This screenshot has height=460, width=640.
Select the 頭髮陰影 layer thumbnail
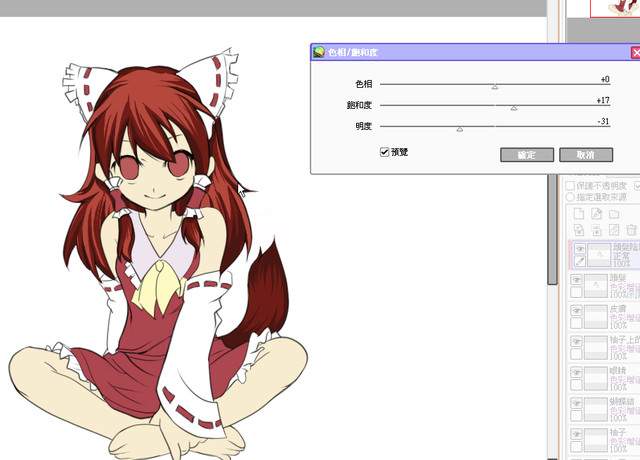599,255
